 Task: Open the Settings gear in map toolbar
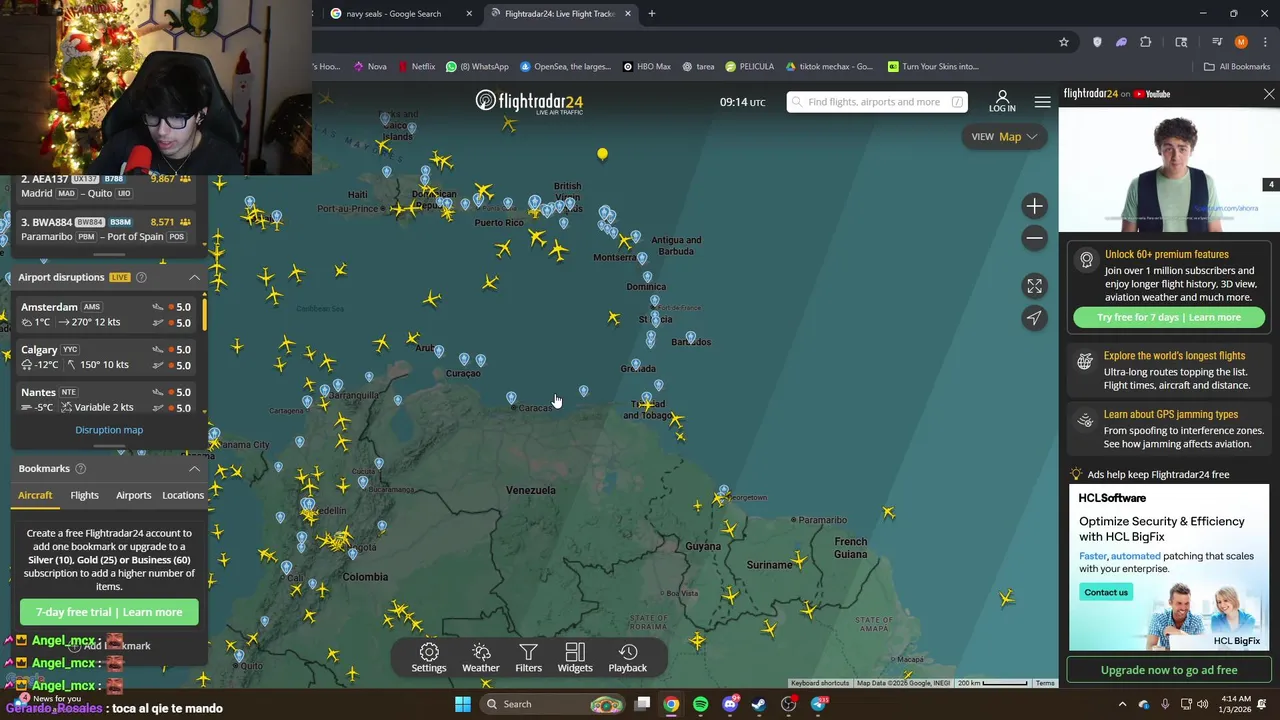(429, 658)
